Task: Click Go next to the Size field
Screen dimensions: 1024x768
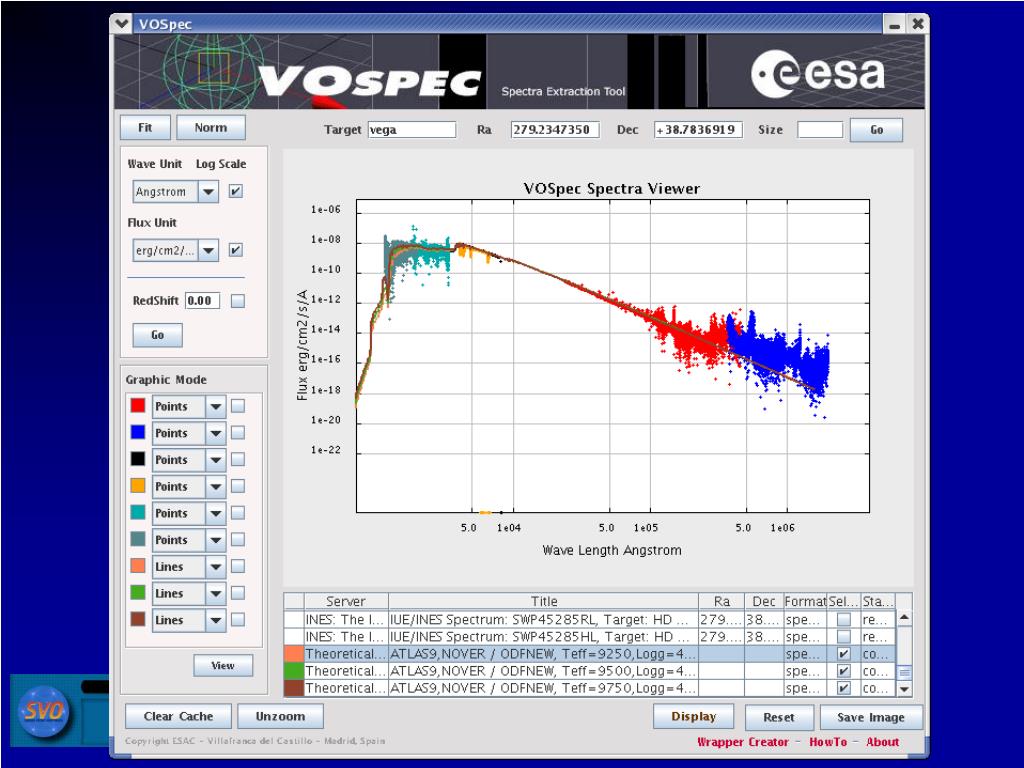Action: 876,130
